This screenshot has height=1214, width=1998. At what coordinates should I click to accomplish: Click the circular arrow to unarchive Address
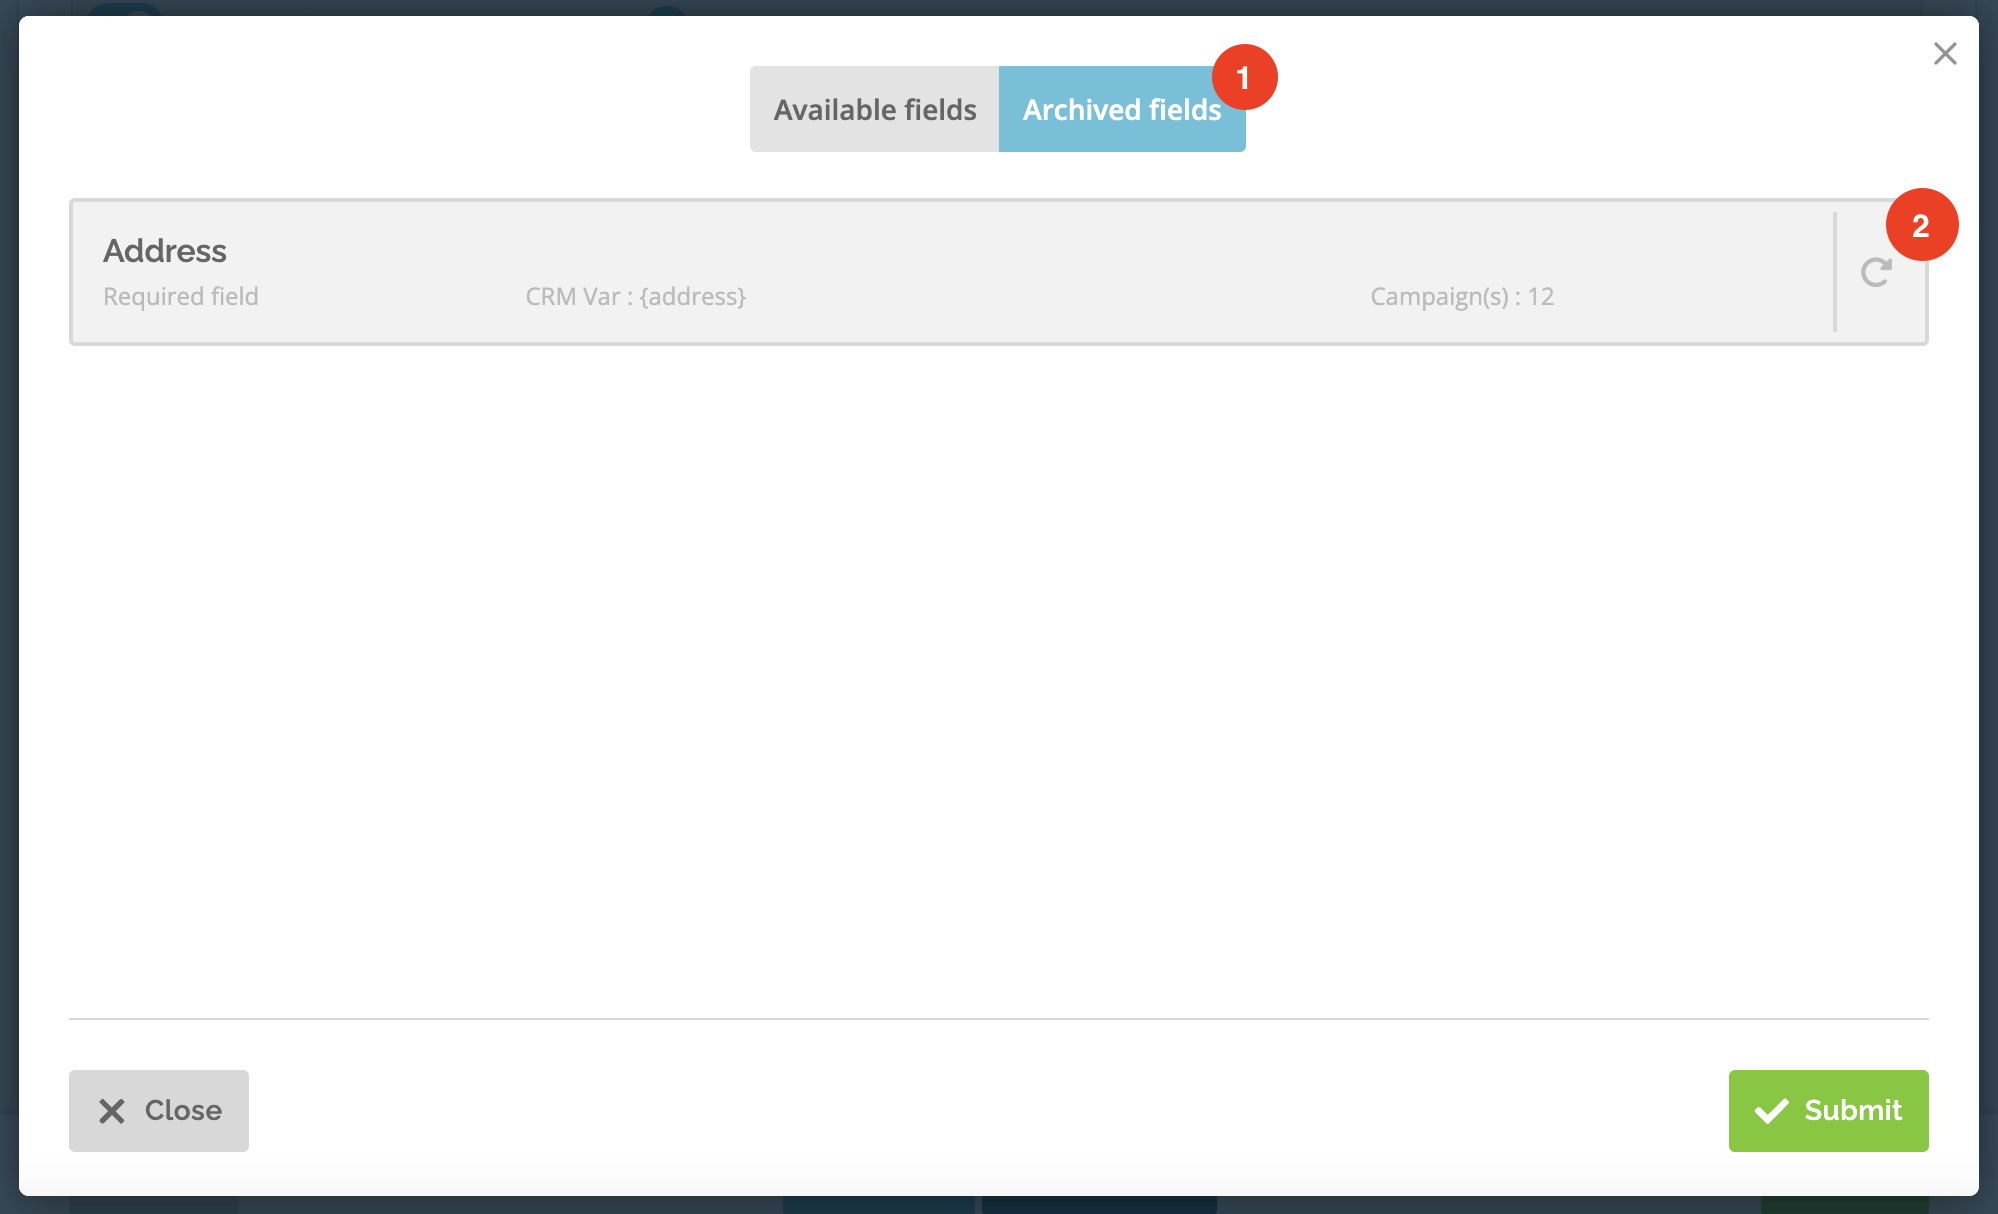1877,271
